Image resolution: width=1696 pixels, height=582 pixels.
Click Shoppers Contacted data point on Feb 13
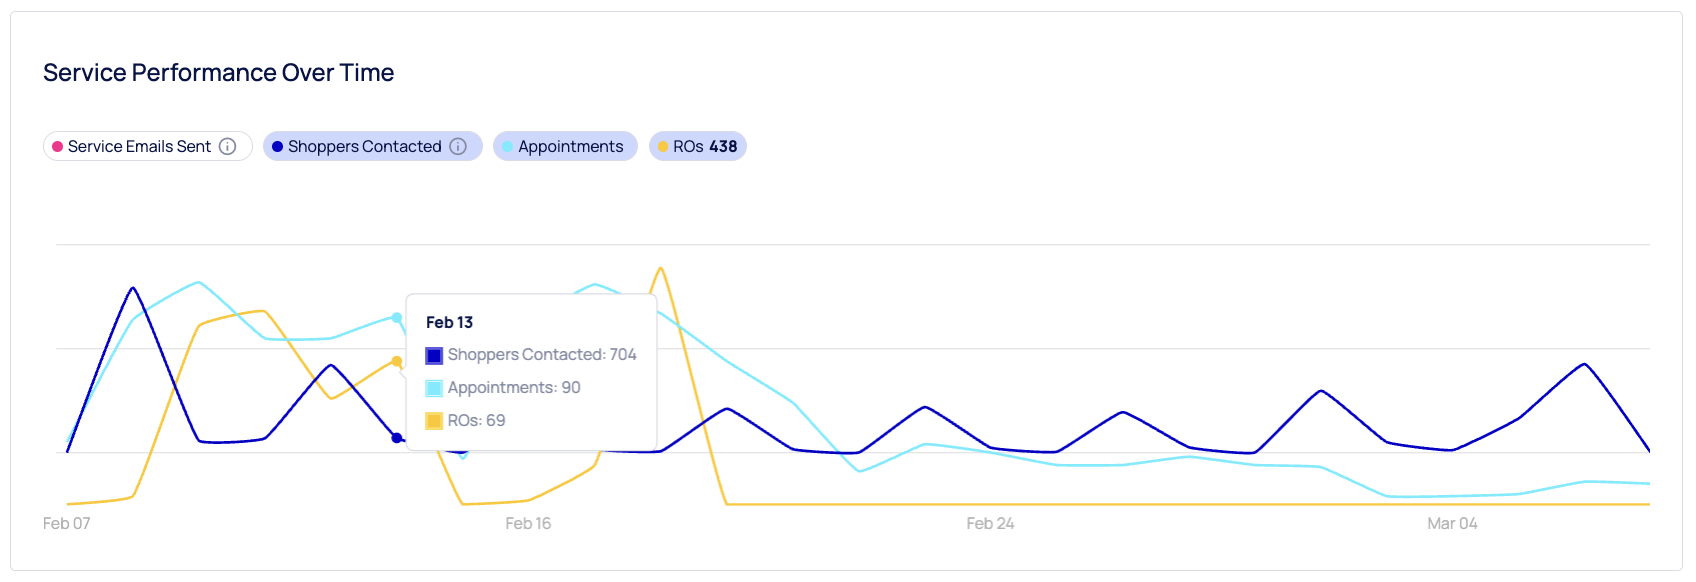pos(397,438)
